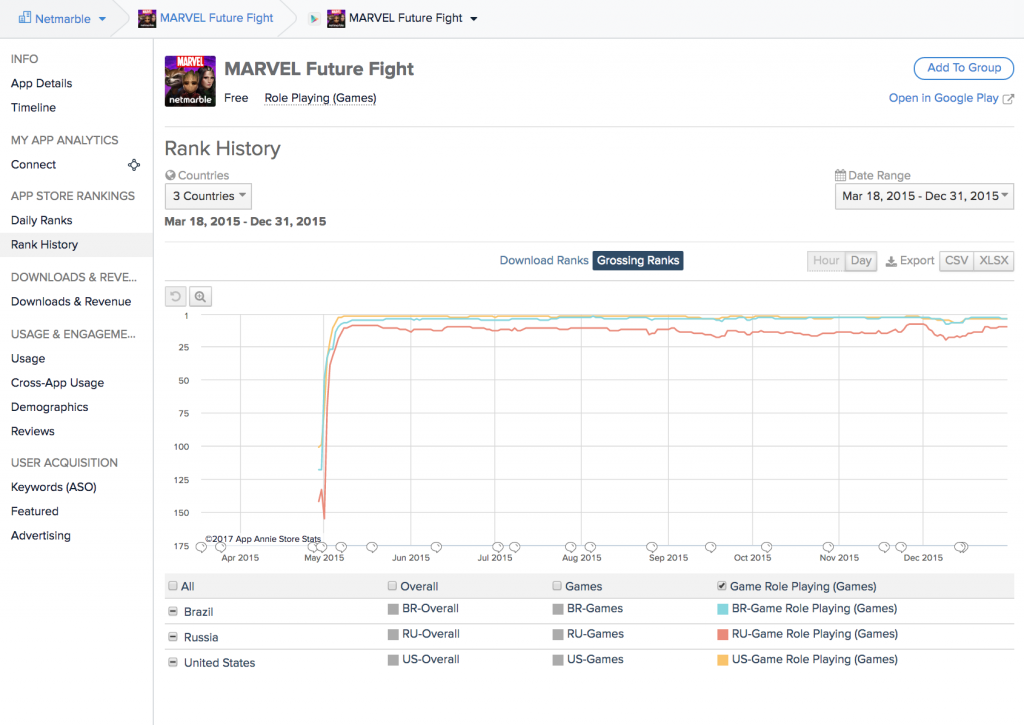The image size is (1024, 725).
Task: Open the Date Range dropdown
Action: pyautogui.click(x=924, y=196)
